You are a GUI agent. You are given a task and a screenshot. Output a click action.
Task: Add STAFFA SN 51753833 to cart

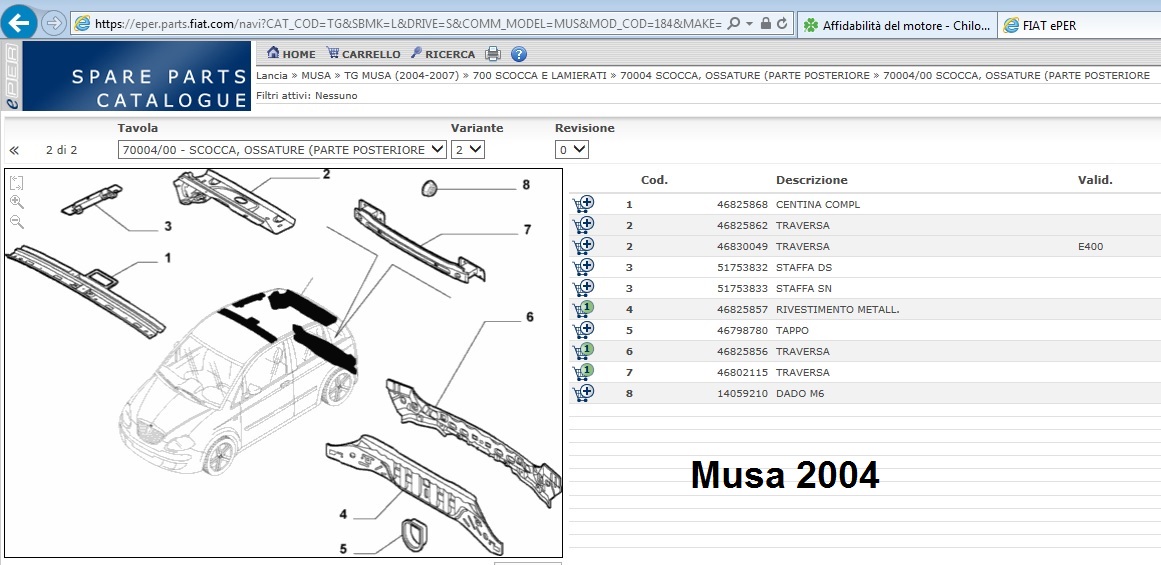pos(583,288)
